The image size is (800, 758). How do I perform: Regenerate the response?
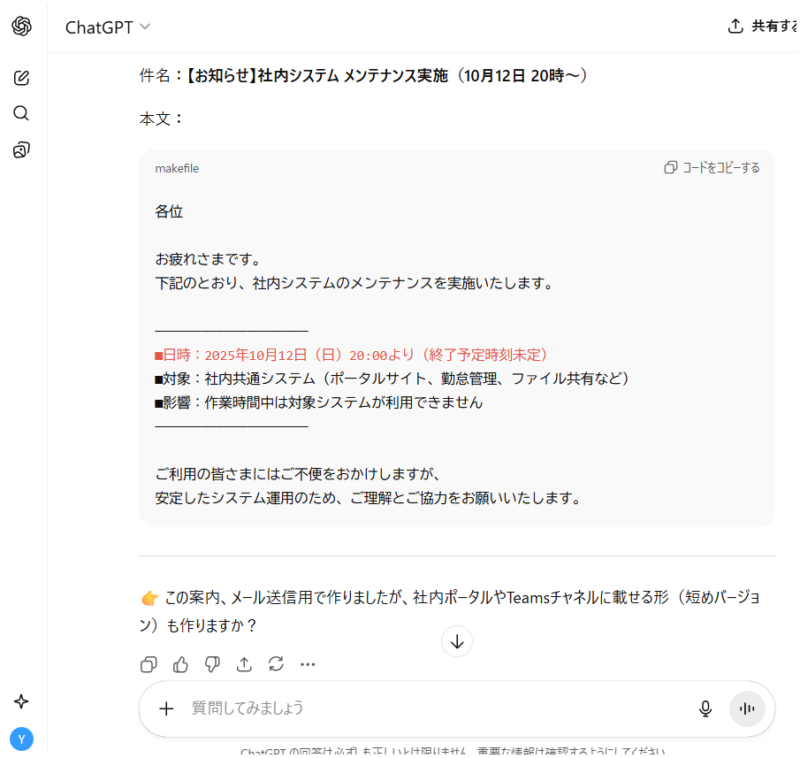coord(276,664)
